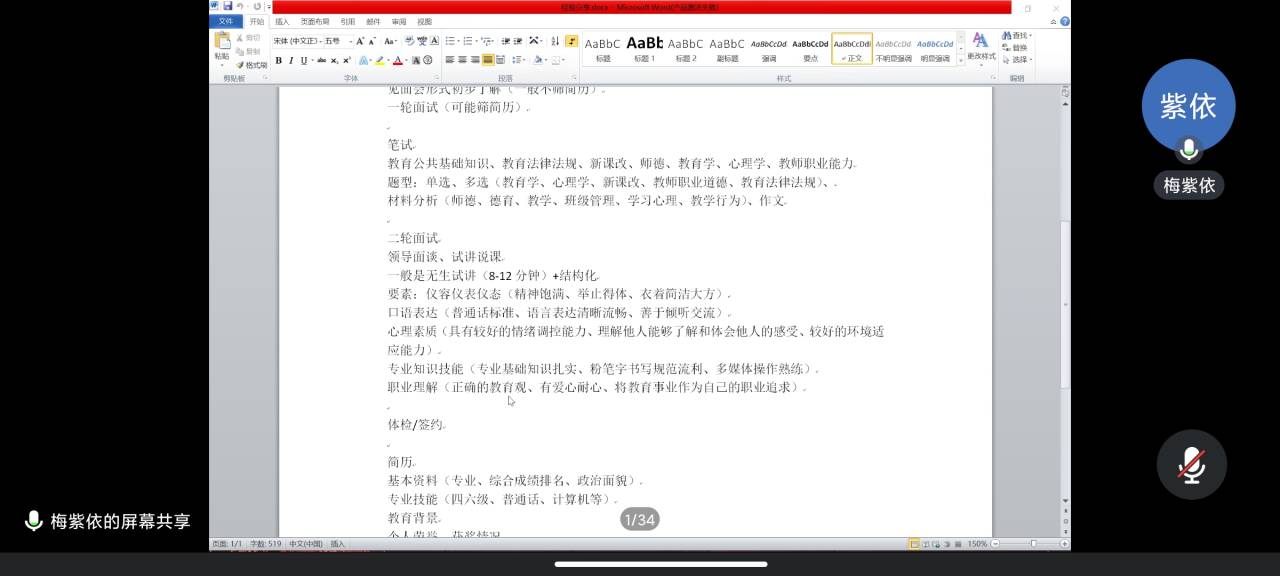Save the document with the floppy disk icon
Image resolution: width=1280 pixels, height=576 pixels.
228,6
